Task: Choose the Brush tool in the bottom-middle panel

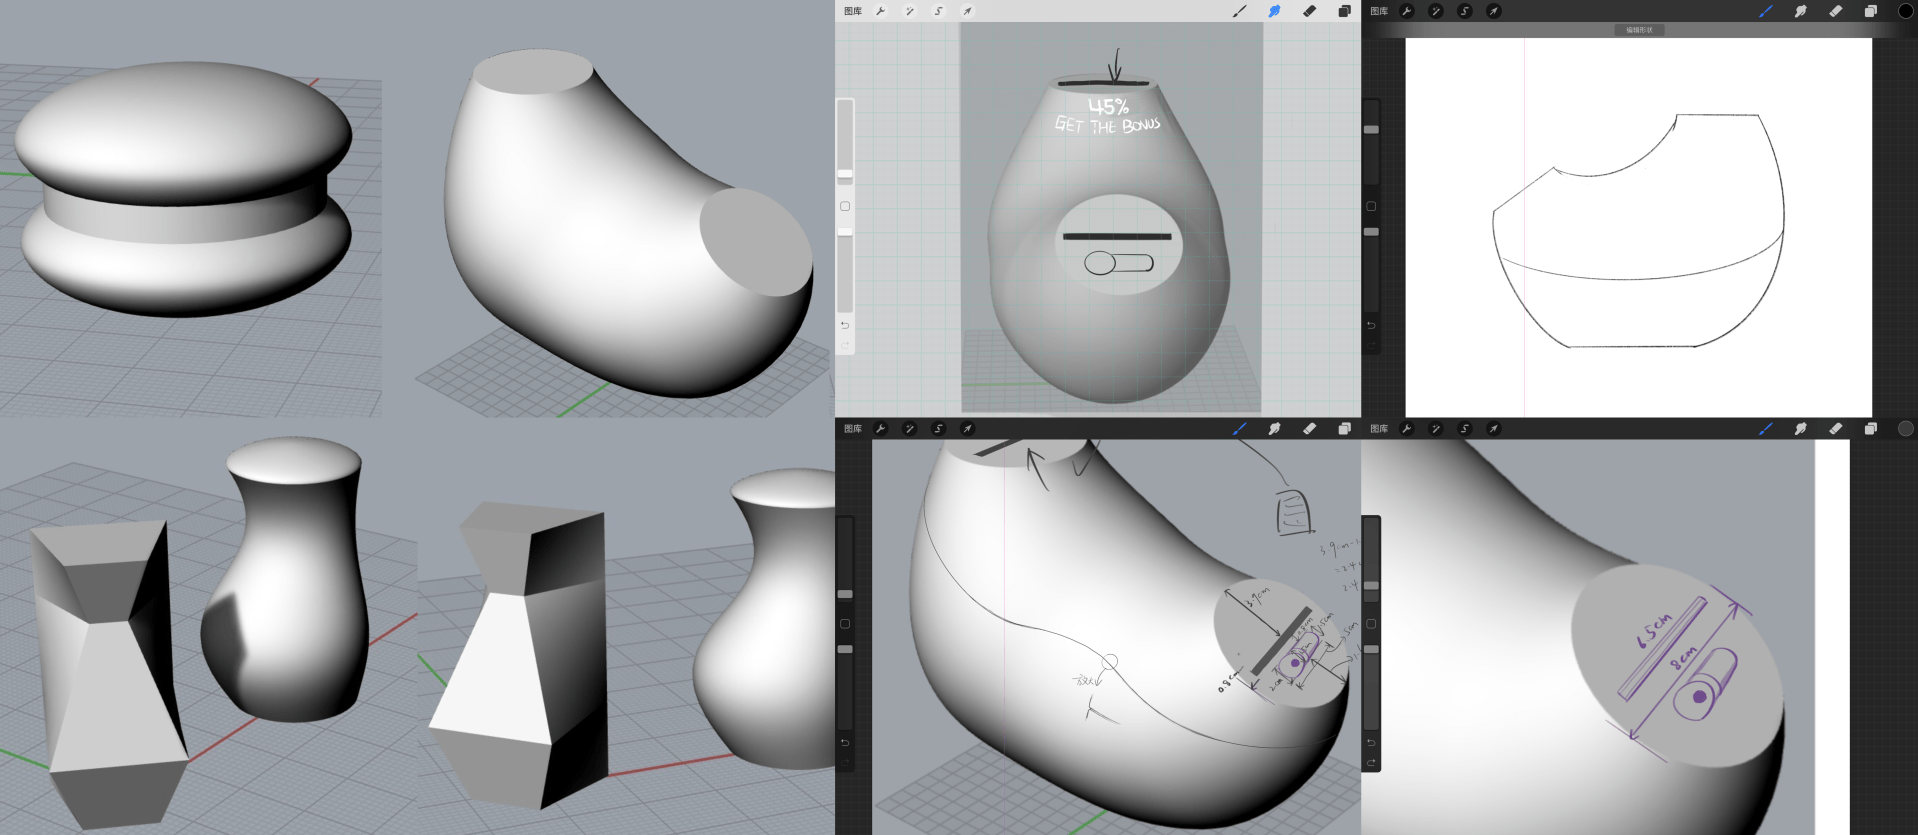Action: 1240,429
